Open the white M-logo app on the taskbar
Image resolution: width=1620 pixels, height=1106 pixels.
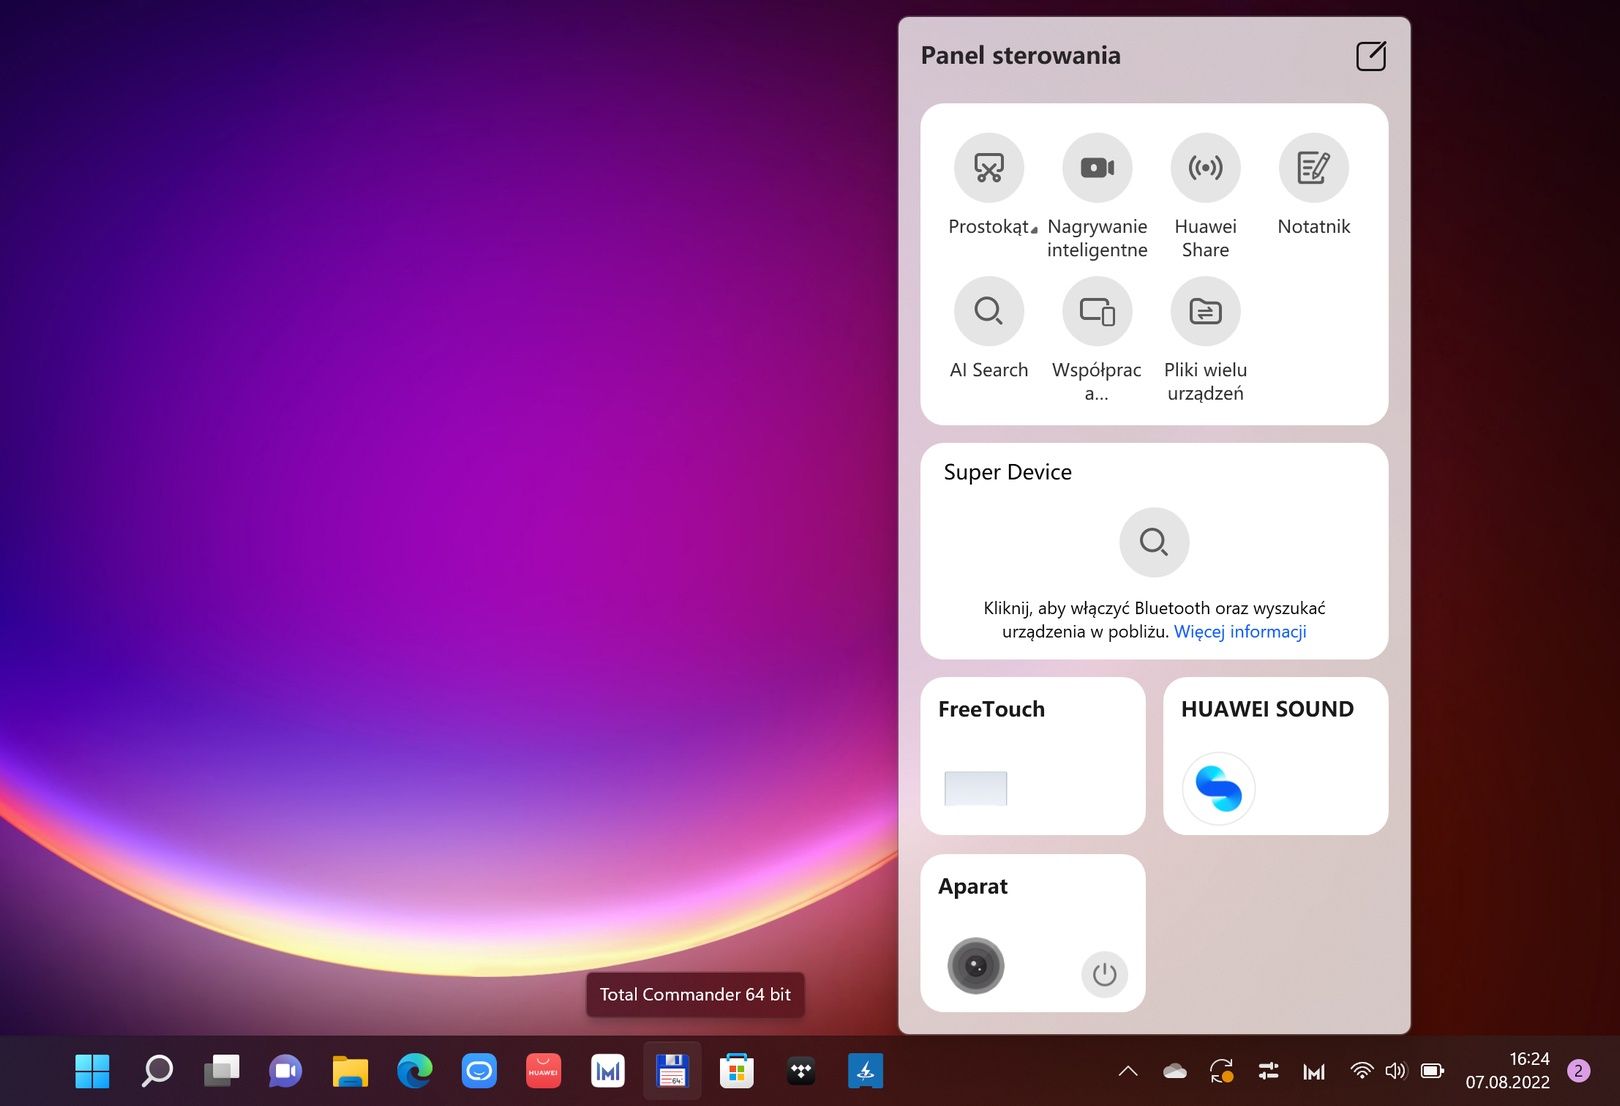click(x=608, y=1071)
